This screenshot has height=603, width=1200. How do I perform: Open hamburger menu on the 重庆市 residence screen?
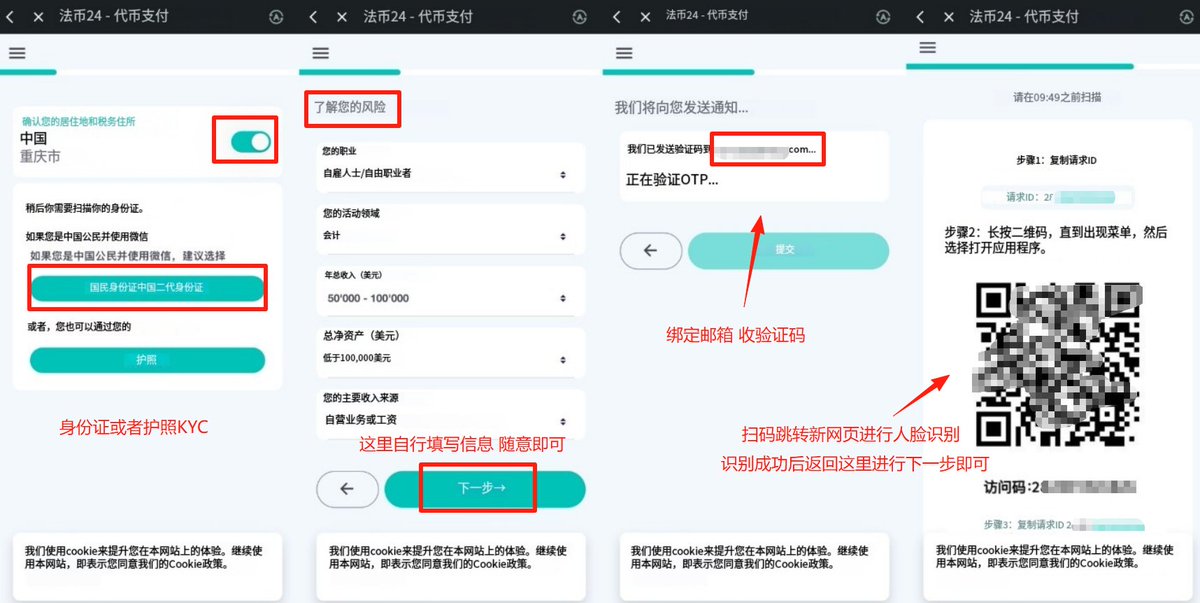click(17, 53)
